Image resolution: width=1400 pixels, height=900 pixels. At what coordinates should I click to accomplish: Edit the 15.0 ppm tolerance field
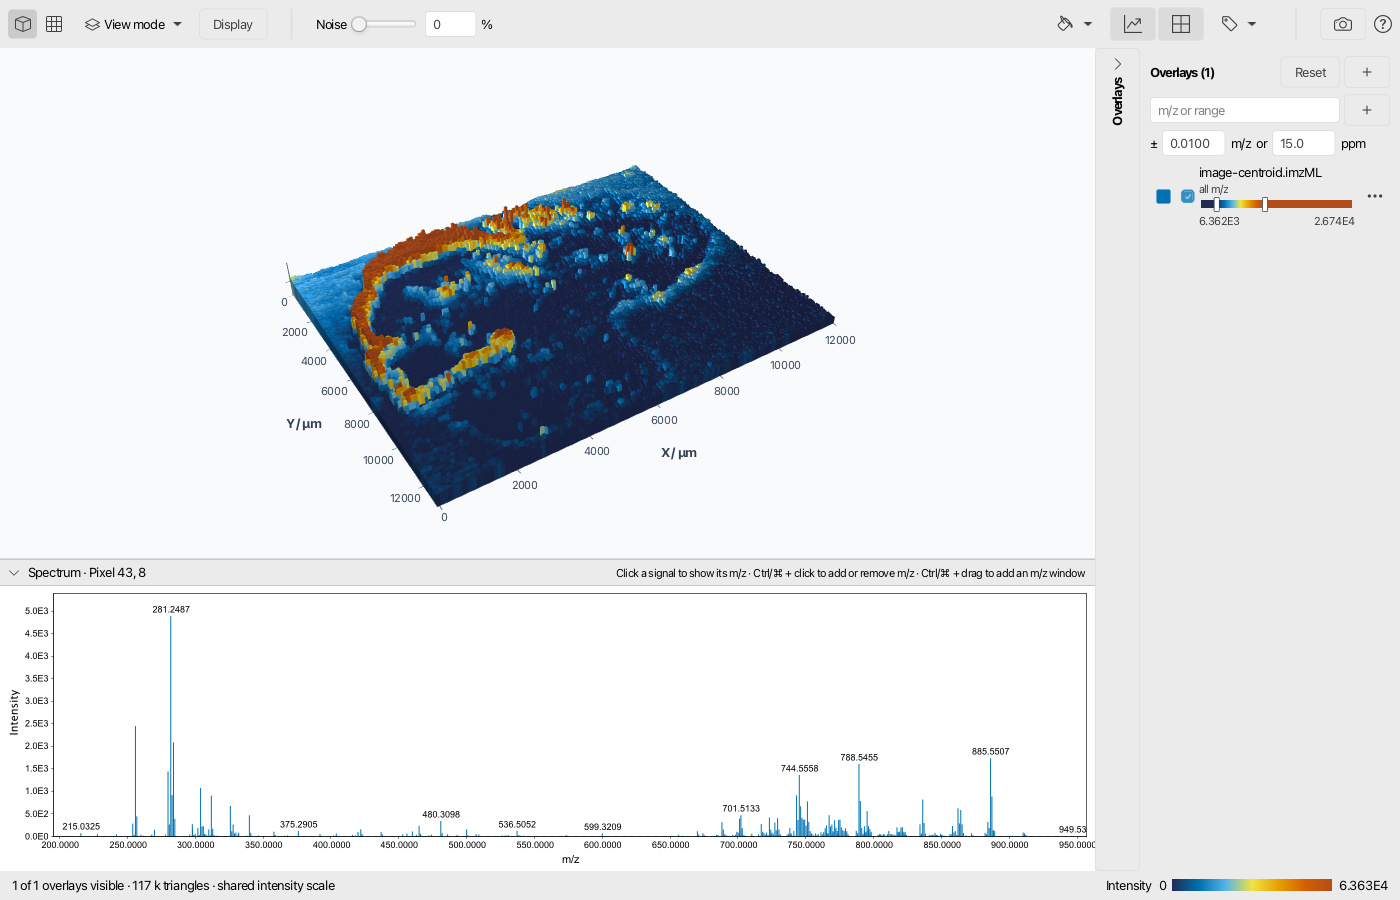point(1303,143)
